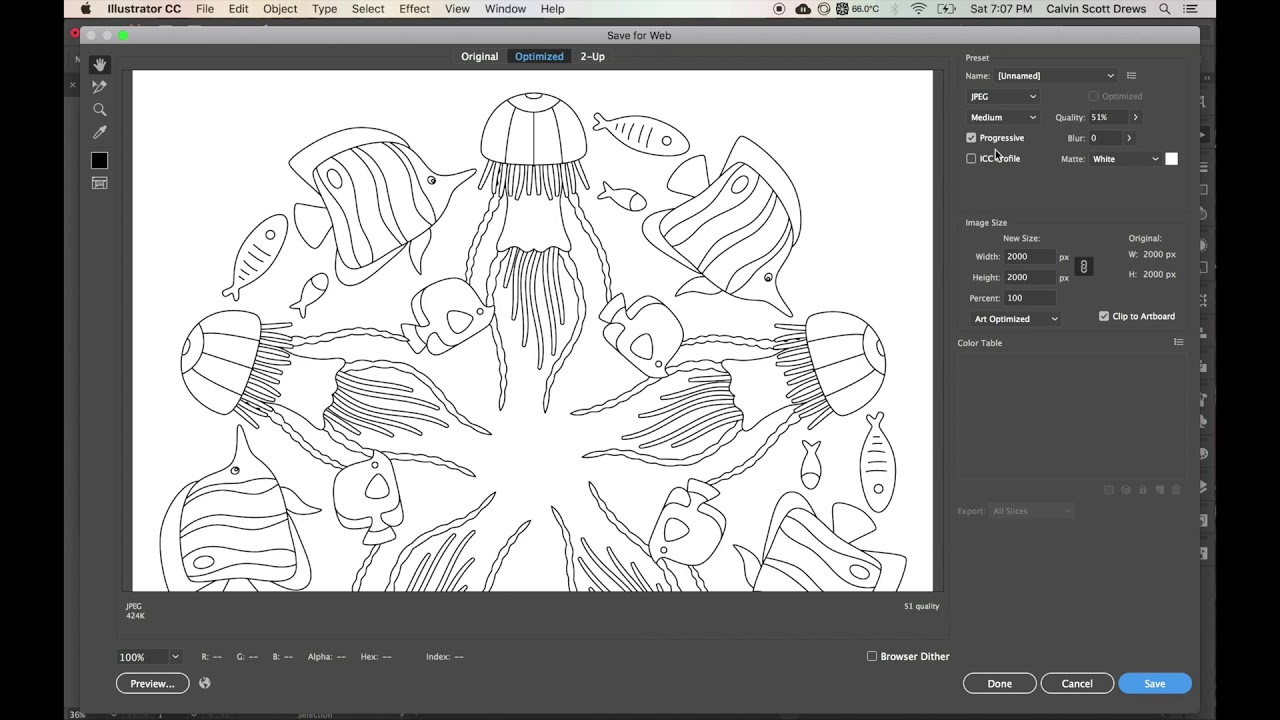Toggle the Clip to Artboard checkbox
The image size is (1280, 720).
(x=1104, y=316)
